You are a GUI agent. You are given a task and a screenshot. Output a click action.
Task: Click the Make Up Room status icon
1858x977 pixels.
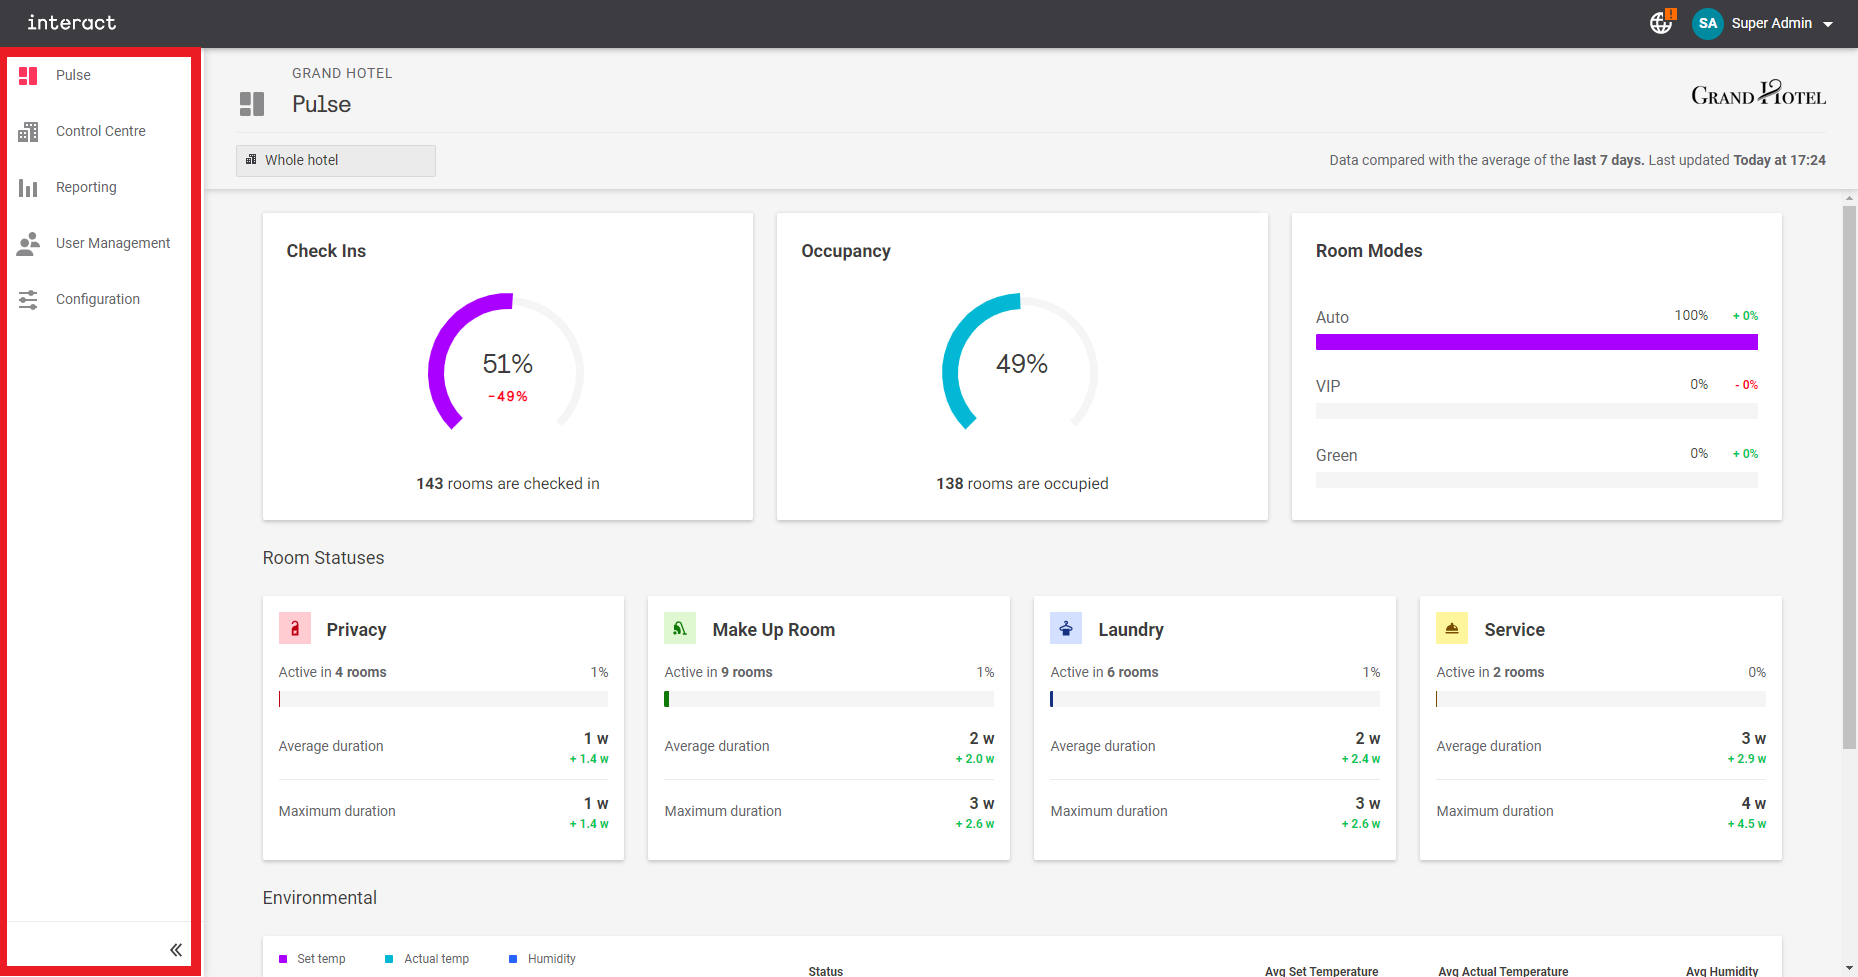[680, 629]
